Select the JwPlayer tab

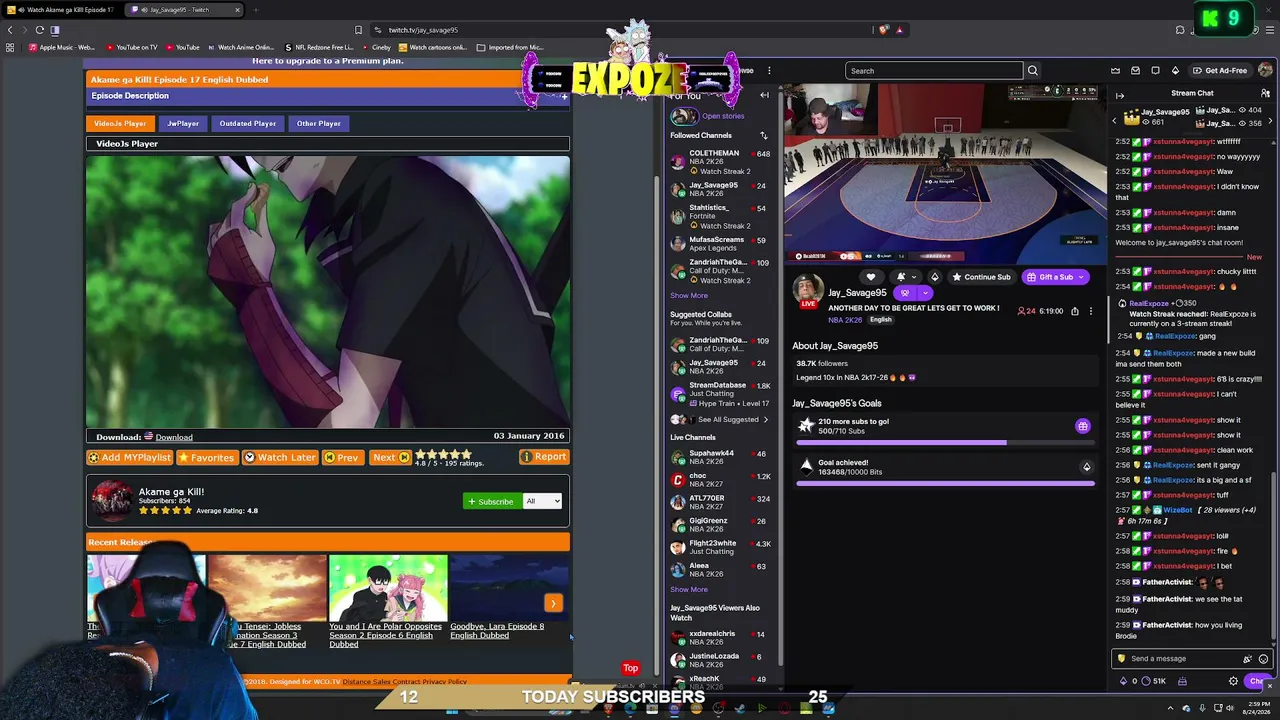pos(183,123)
